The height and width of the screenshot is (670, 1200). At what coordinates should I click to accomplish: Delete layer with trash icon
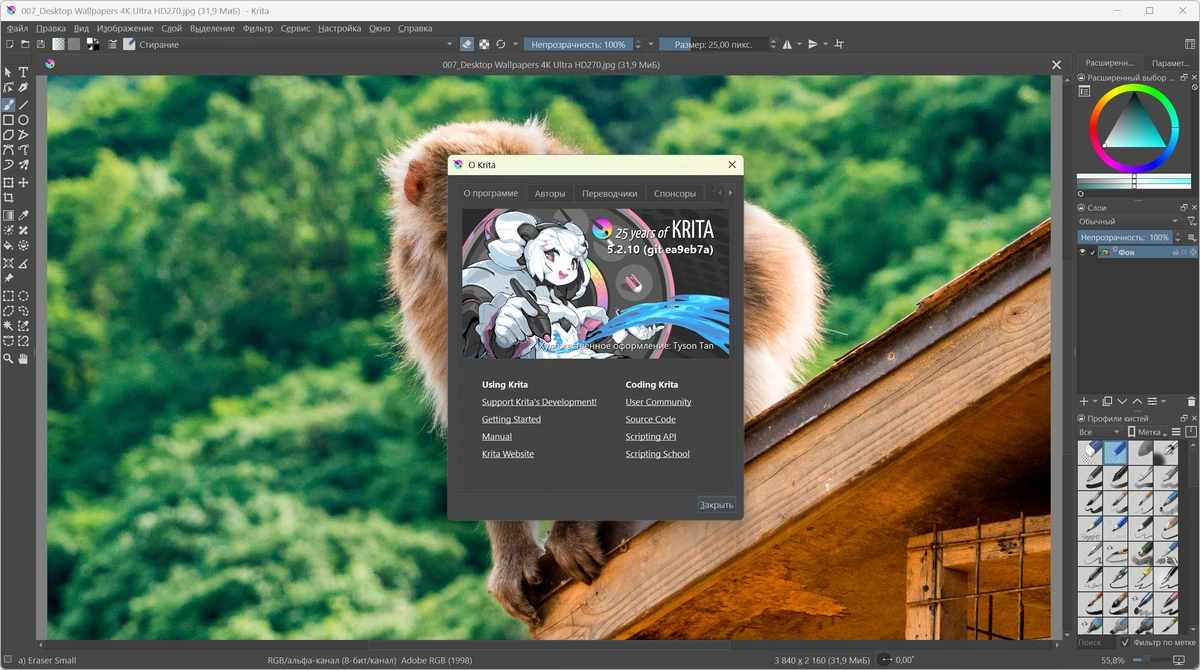click(1191, 401)
